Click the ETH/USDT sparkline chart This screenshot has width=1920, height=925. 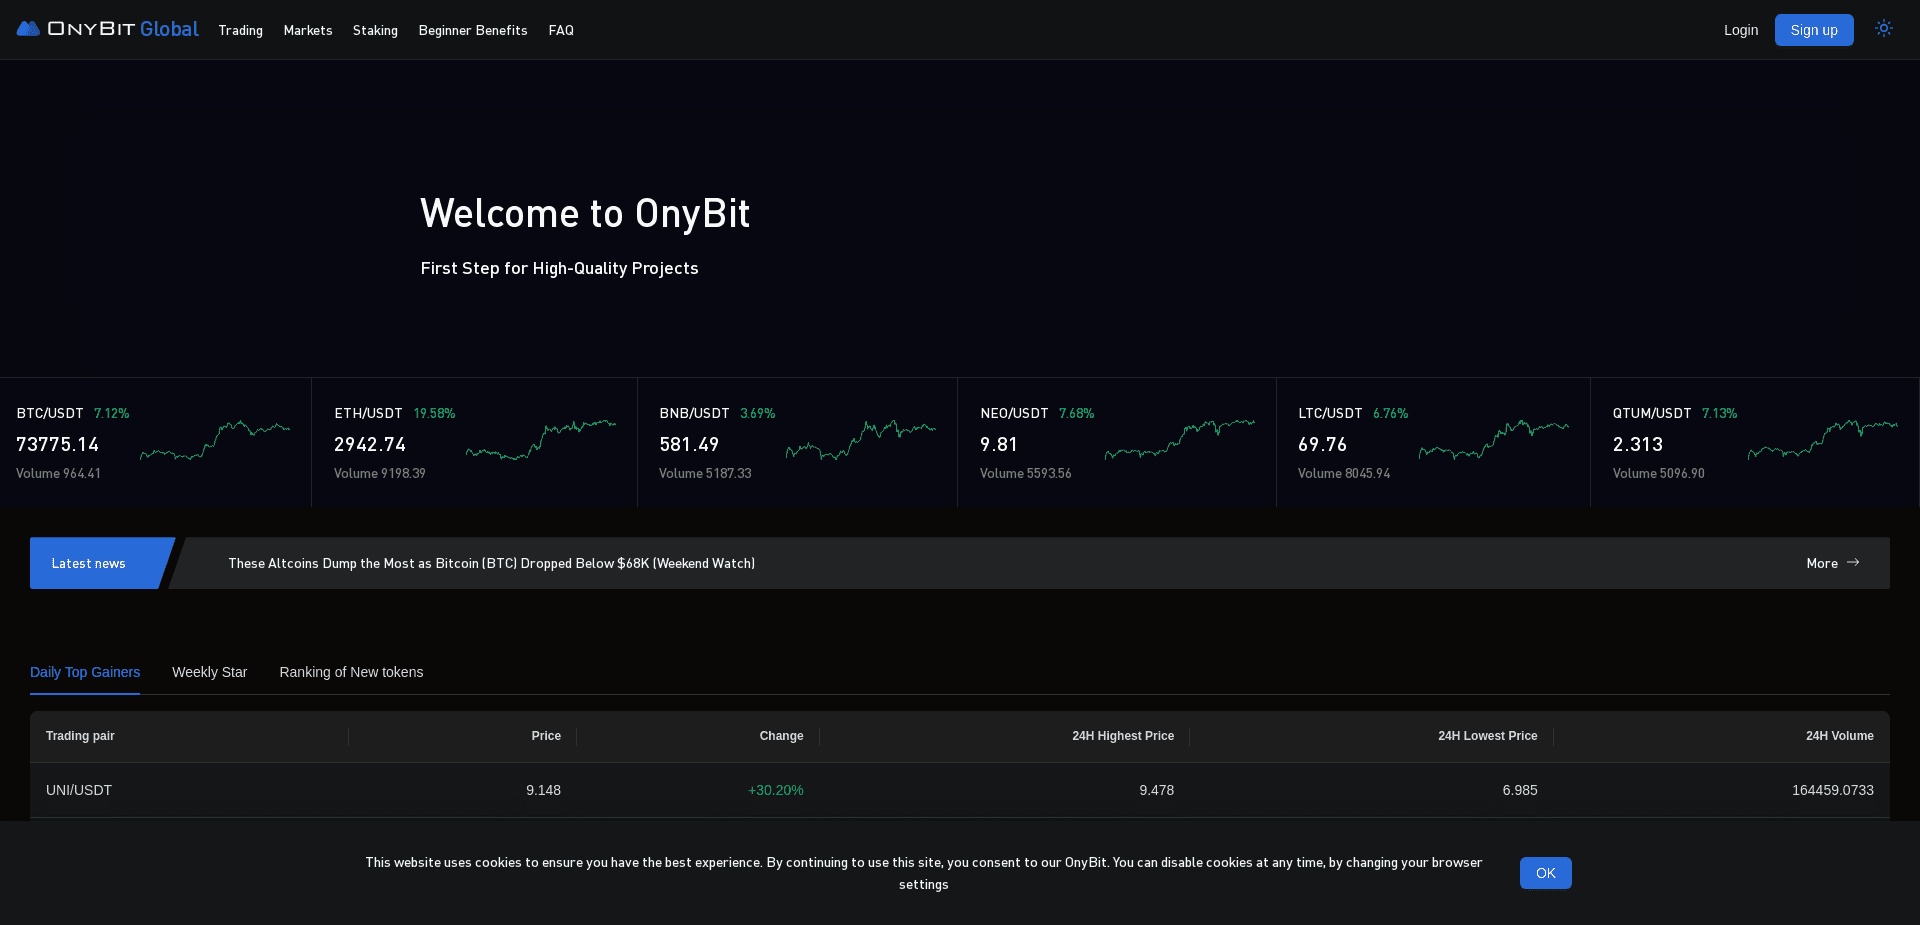(x=541, y=440)
